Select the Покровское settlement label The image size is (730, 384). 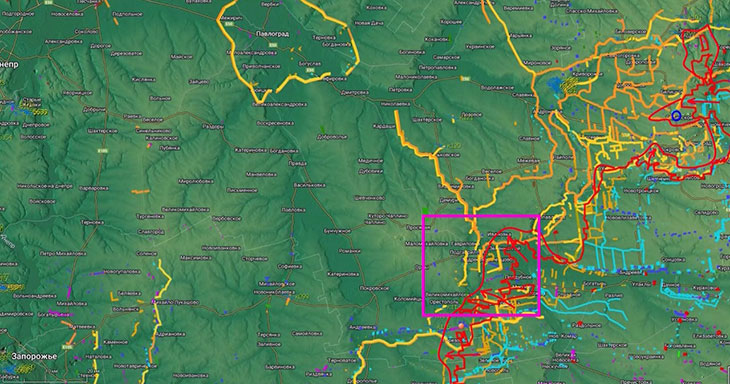coord(374,289)
